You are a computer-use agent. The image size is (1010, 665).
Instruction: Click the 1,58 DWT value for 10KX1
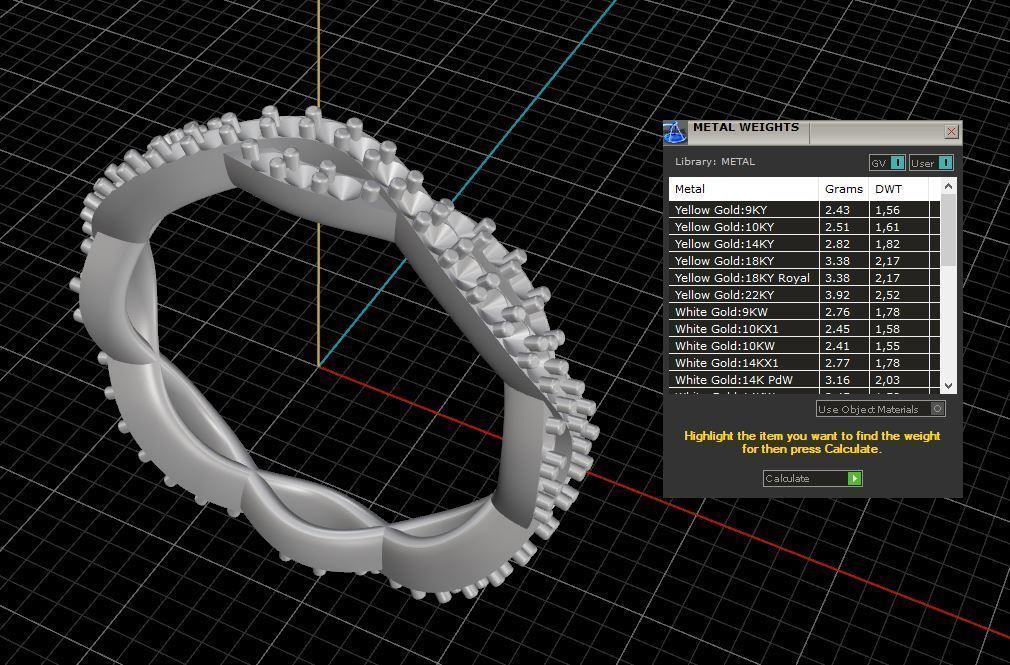tap(888, 329)
